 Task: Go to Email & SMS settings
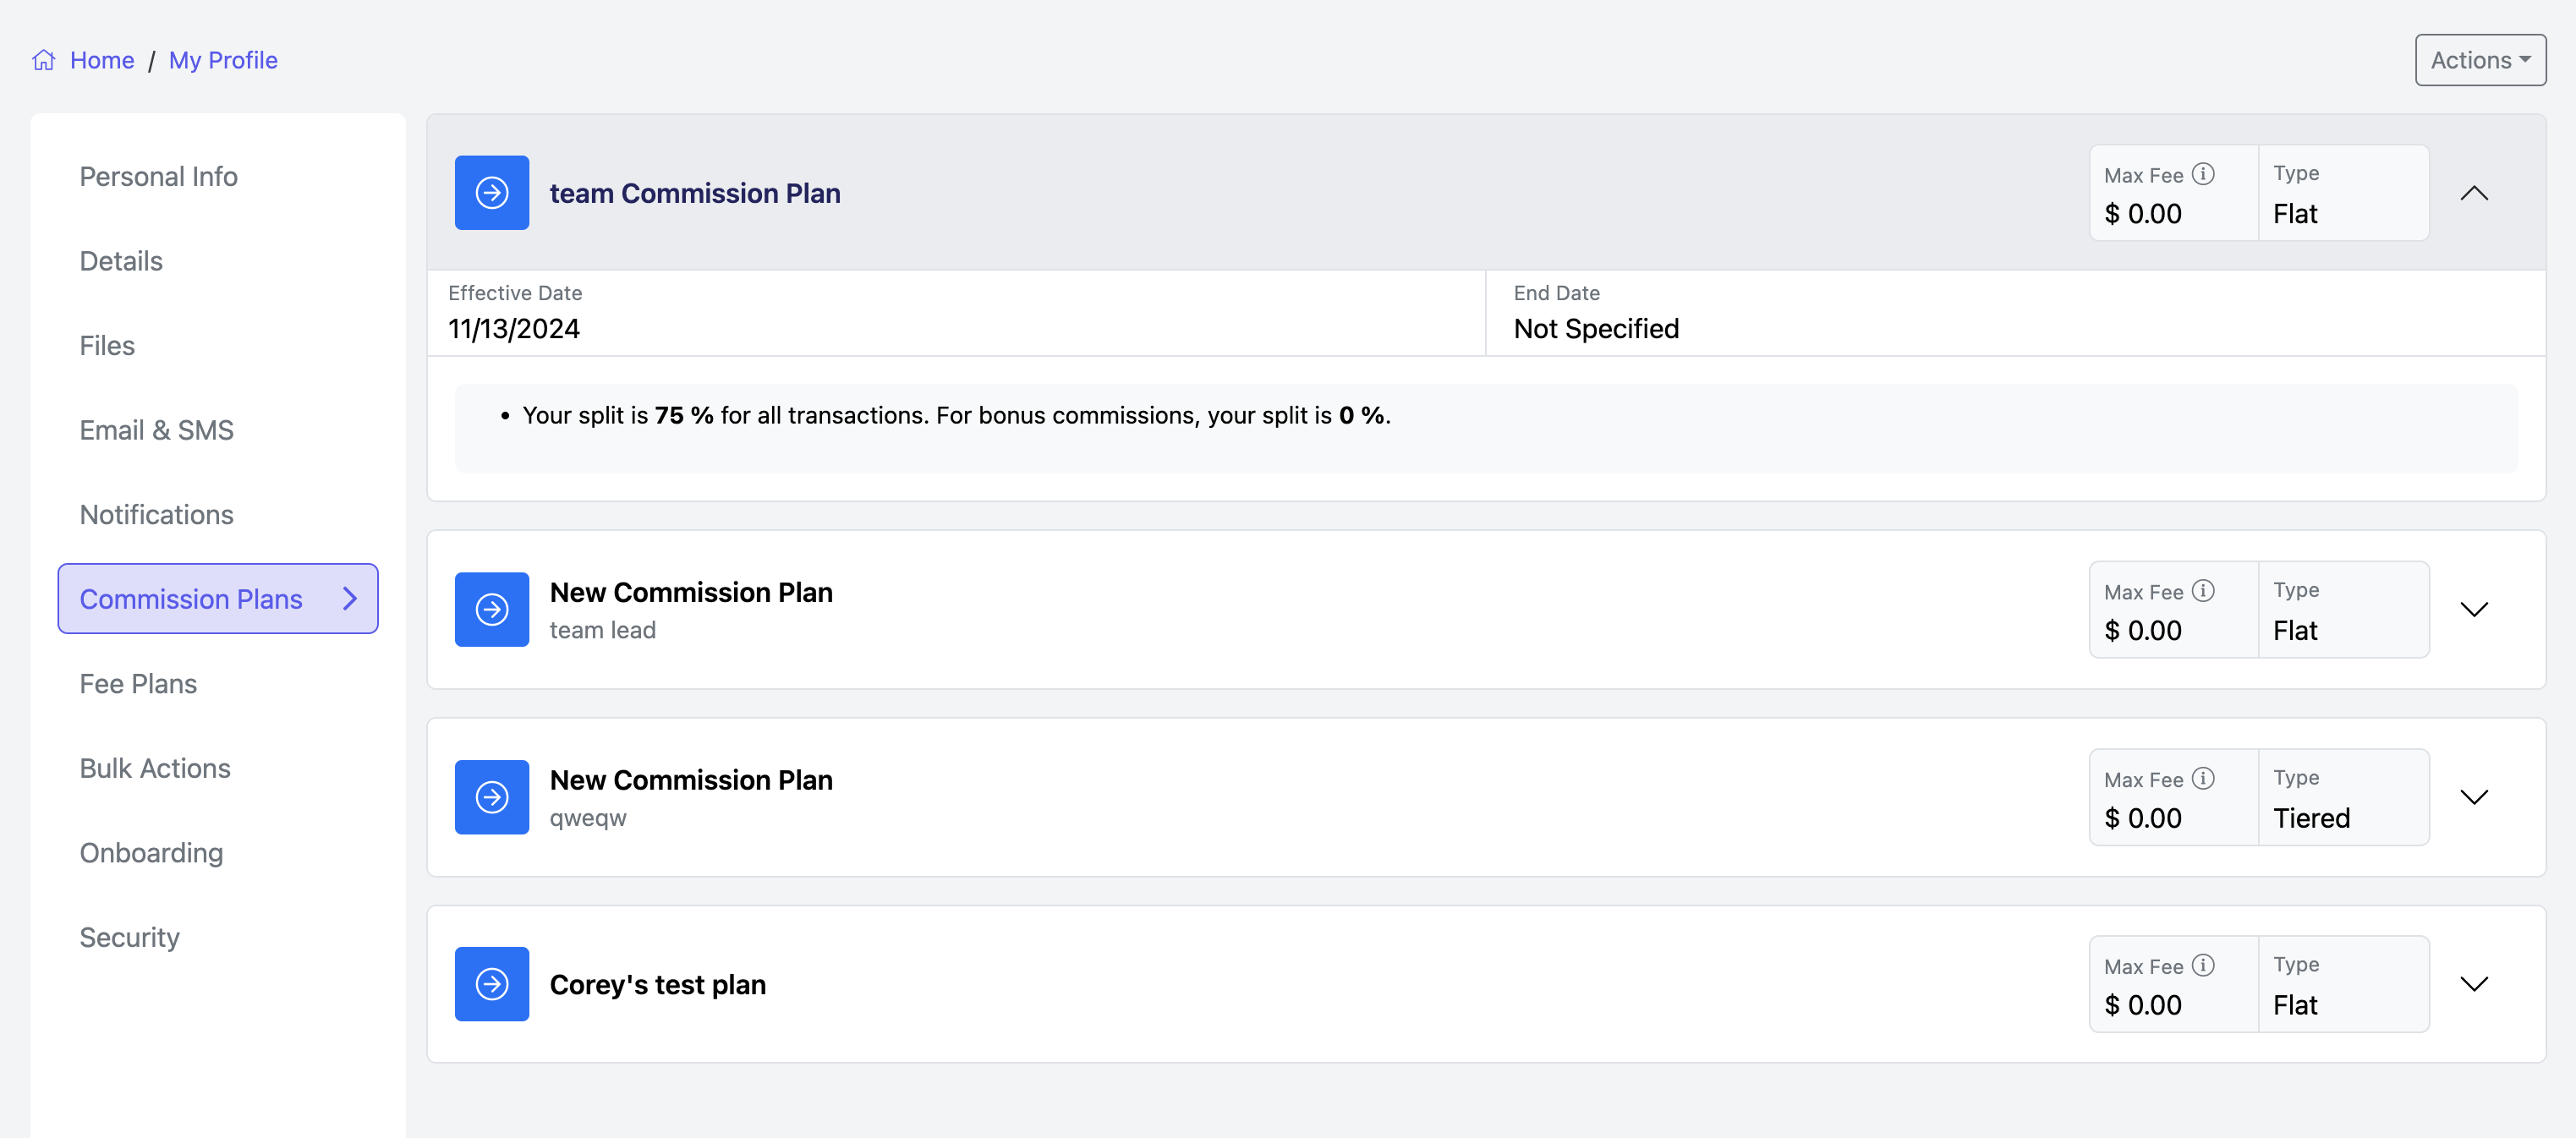pos(156,430)
